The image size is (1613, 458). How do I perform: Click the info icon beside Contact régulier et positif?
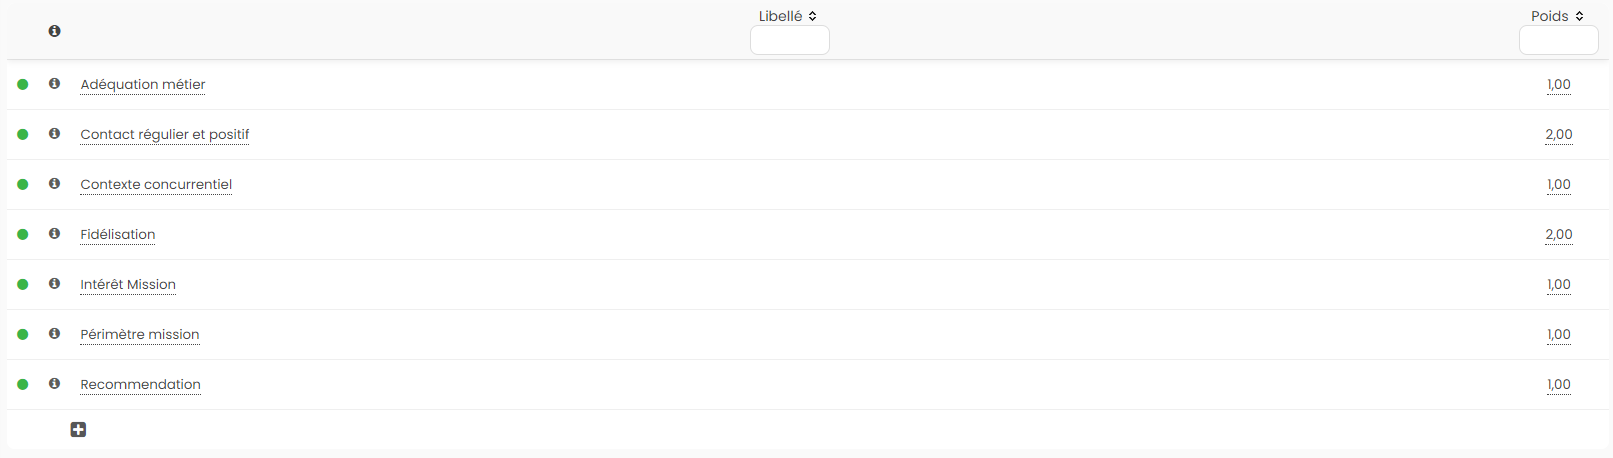(x=54, y=134)
